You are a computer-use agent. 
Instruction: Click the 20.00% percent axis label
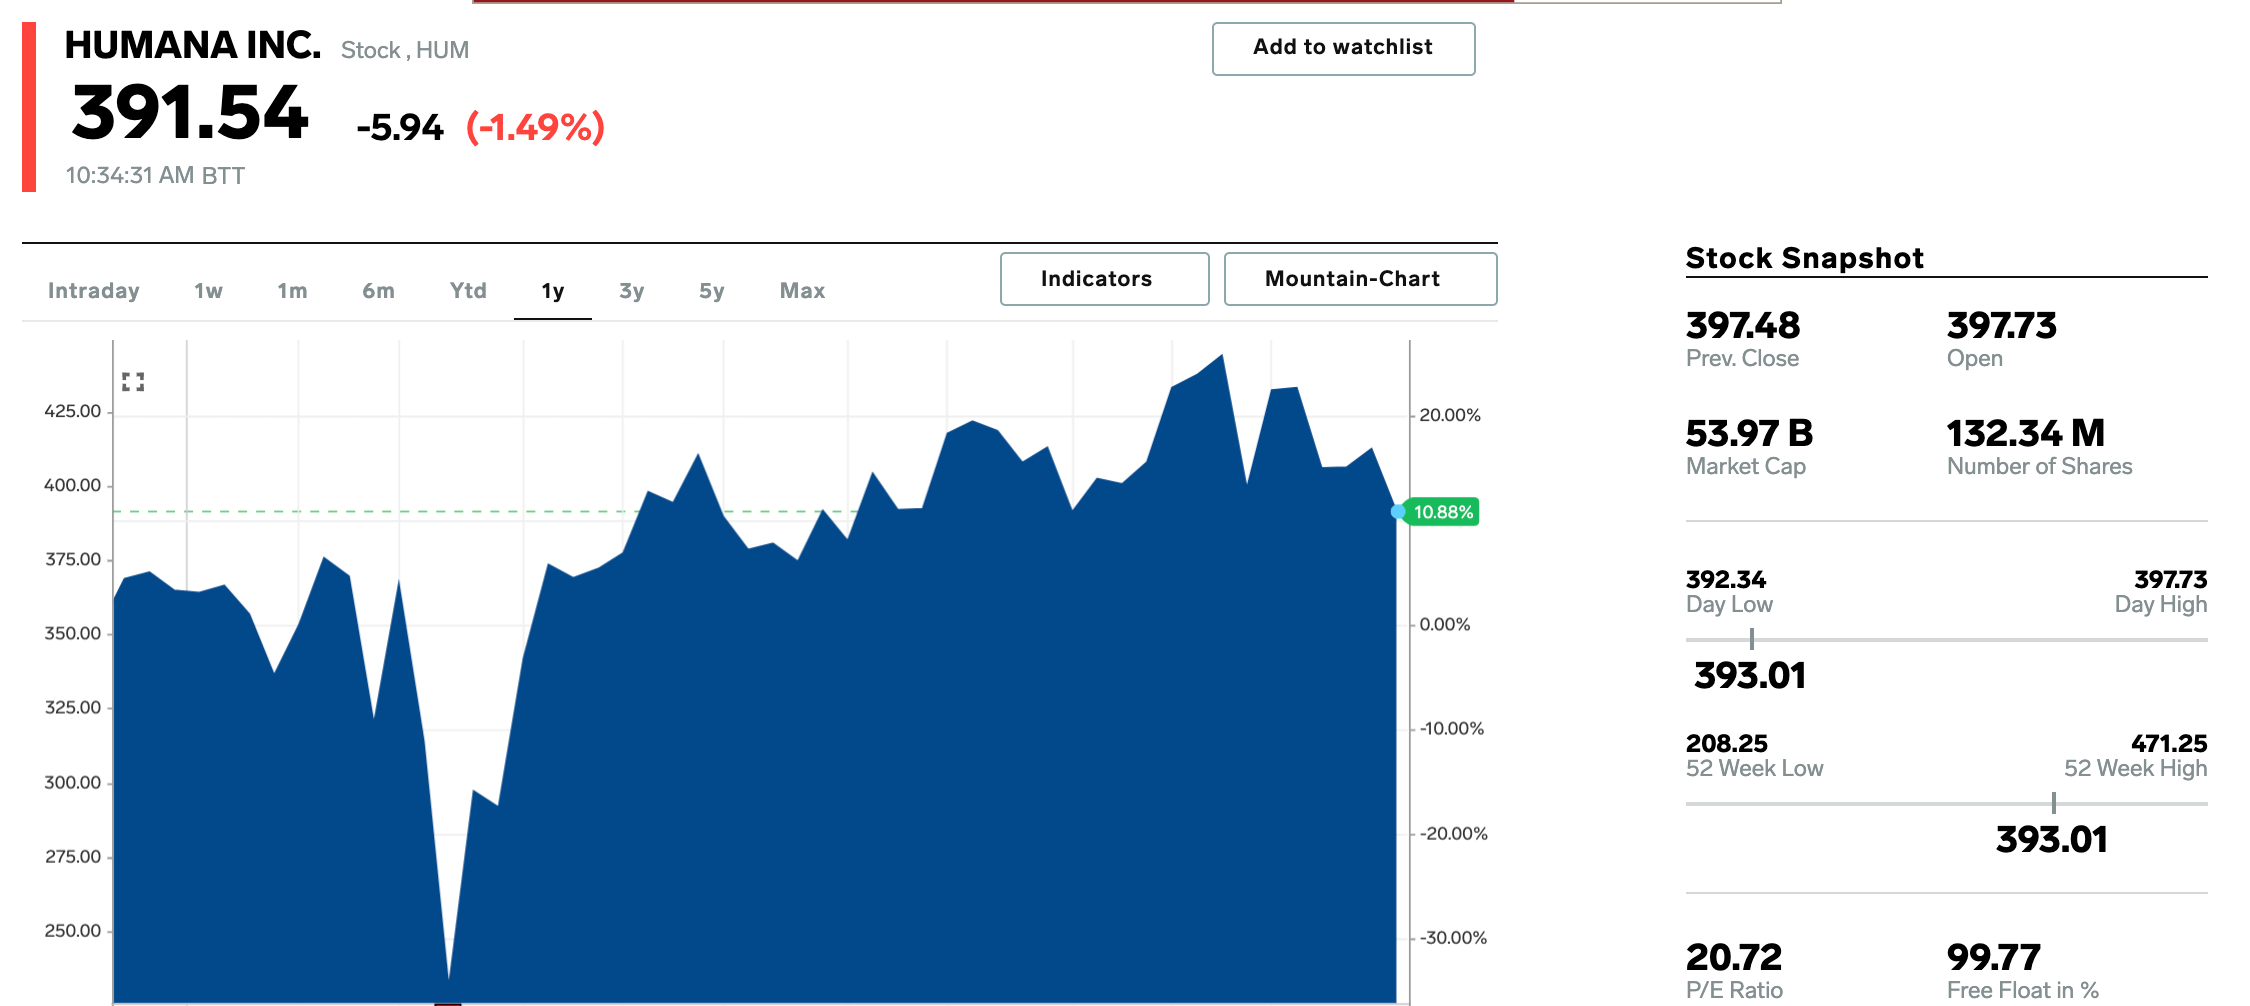(x=1450, y=415)
